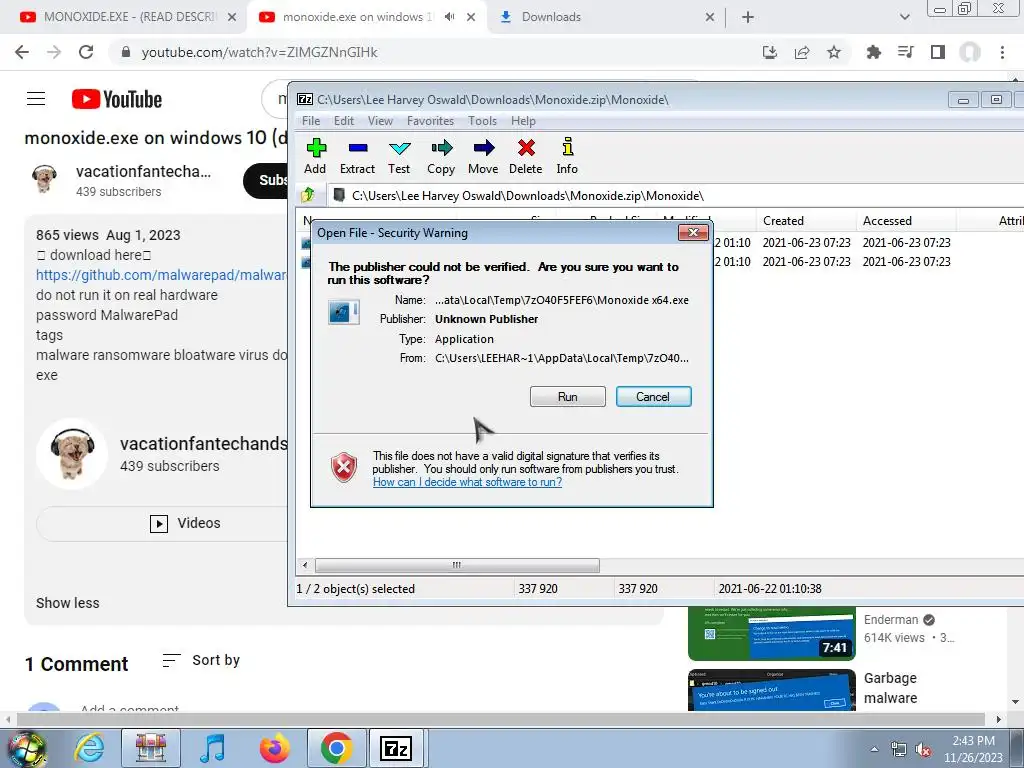Click the share page icon in Chrome

[802, 52]
